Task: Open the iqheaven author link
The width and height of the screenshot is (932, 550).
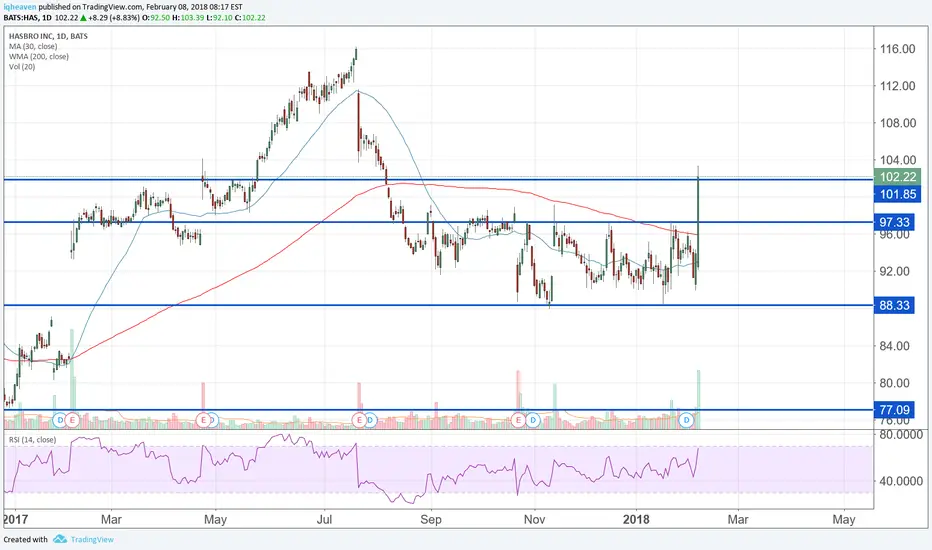Action: point(20,7)
